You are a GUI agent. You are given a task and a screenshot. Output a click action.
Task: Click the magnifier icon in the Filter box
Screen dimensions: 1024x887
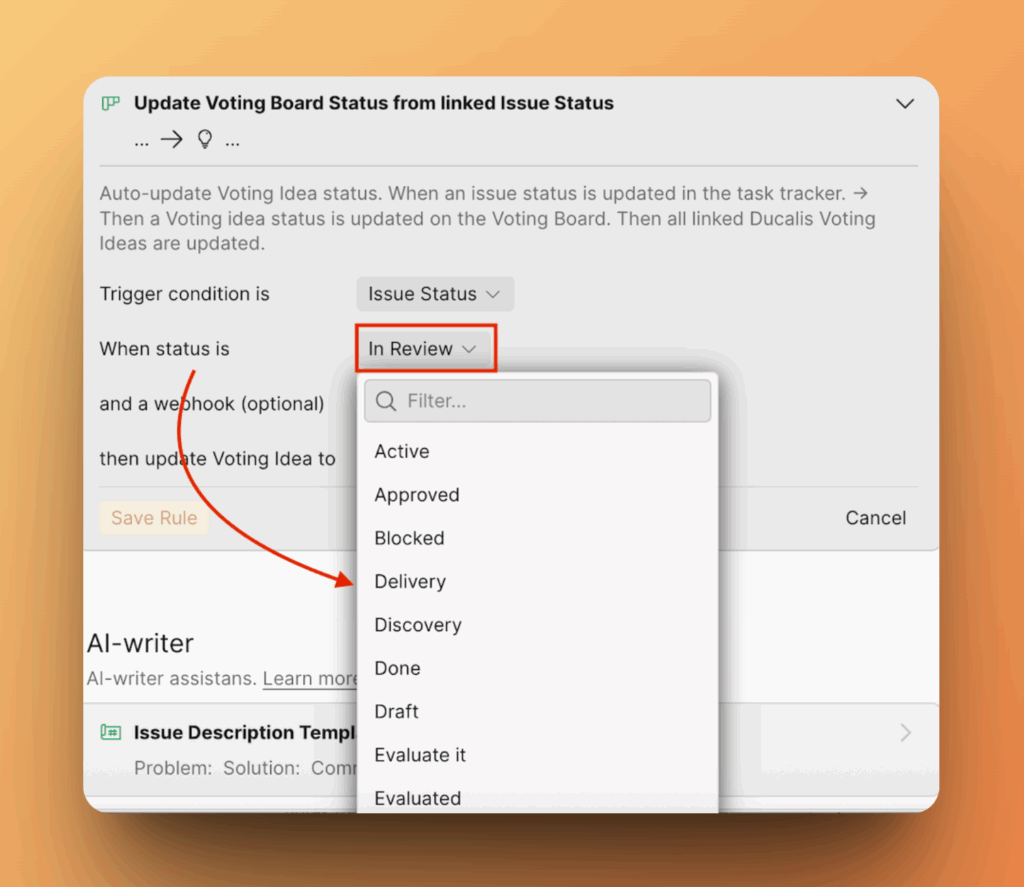pos(386,401)
